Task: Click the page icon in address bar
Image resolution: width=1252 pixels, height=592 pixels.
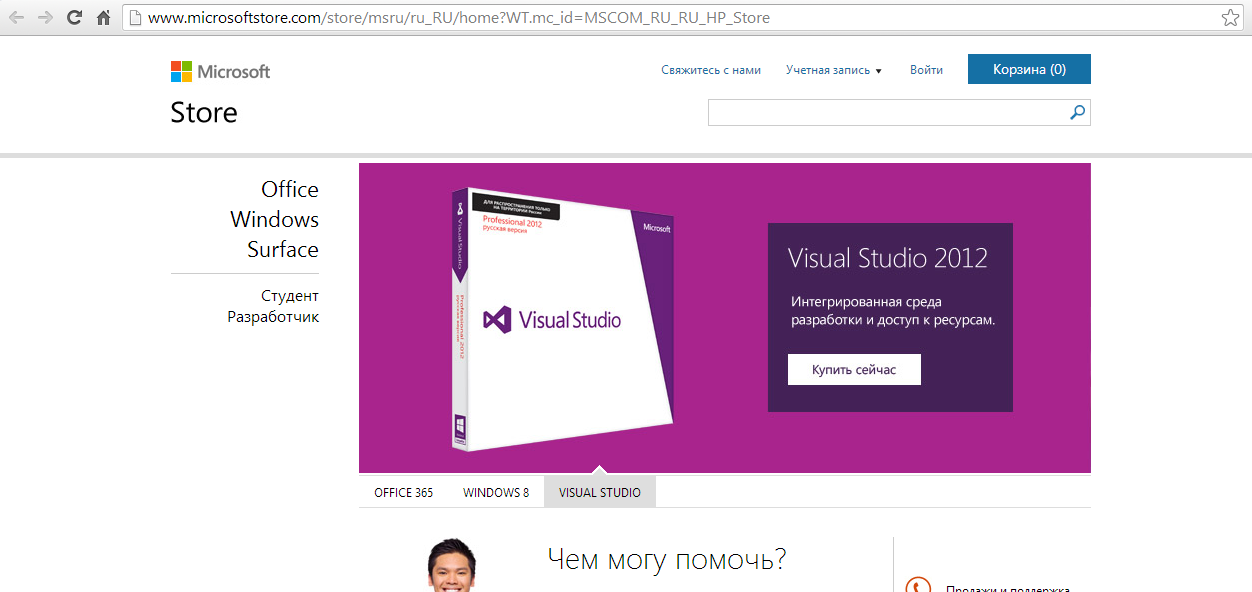Action: click(x=135, y=18)
